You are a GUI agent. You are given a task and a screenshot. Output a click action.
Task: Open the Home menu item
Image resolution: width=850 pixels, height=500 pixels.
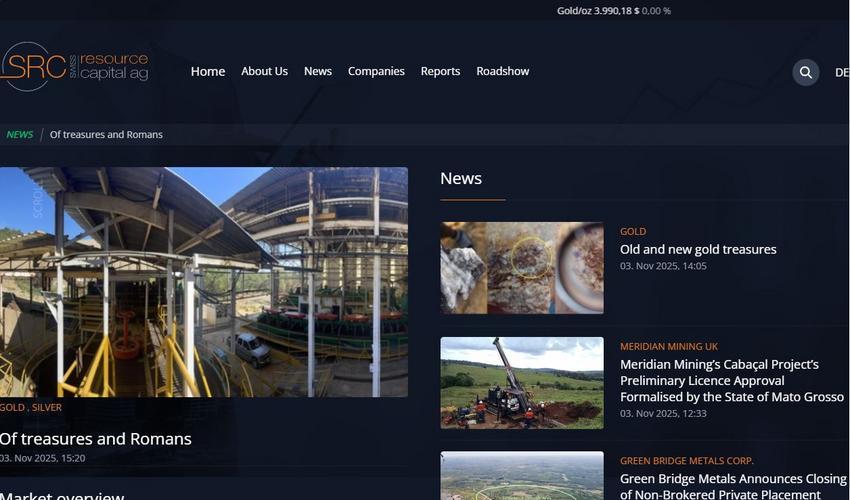click(208, 71)
